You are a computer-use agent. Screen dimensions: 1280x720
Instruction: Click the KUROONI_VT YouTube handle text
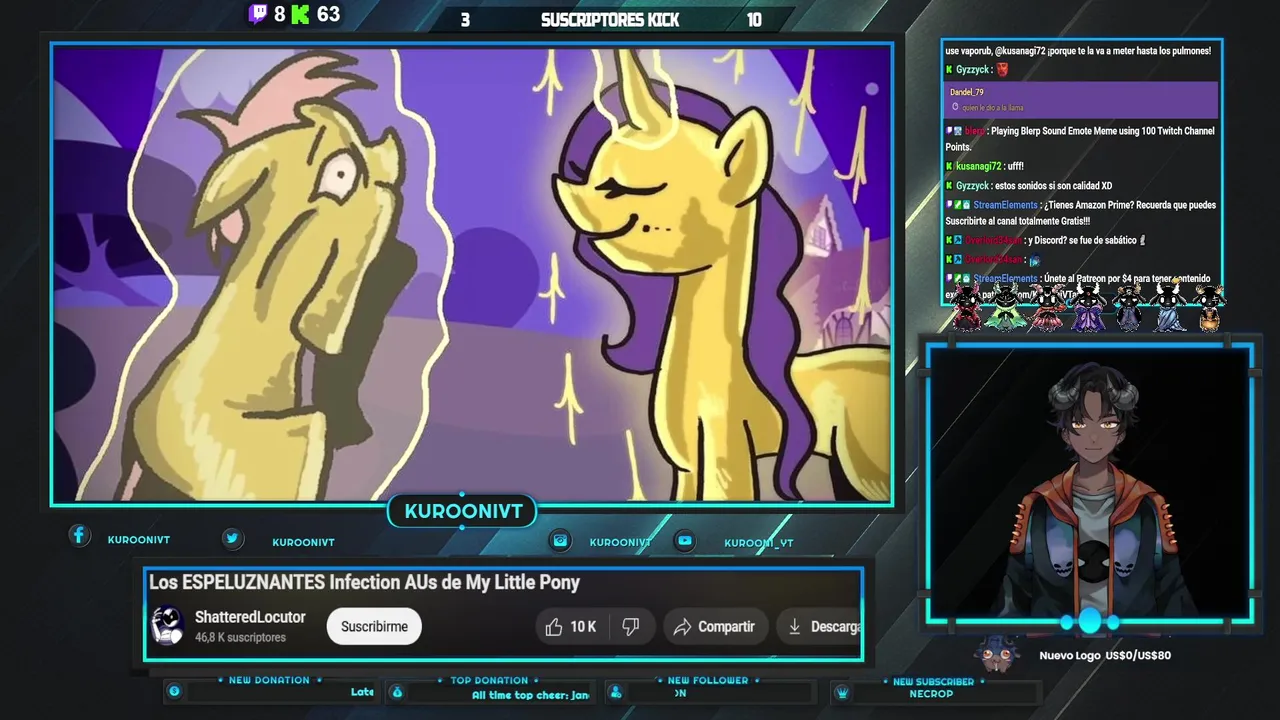758,543
